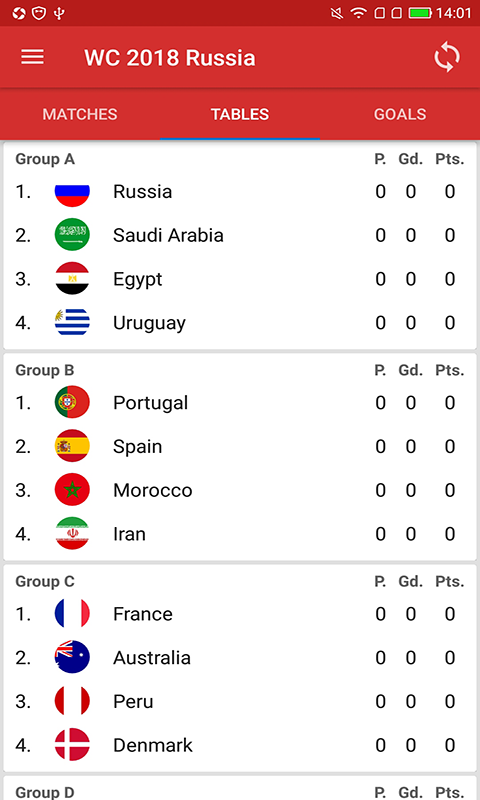Open the France team row

tap(240, 614)
